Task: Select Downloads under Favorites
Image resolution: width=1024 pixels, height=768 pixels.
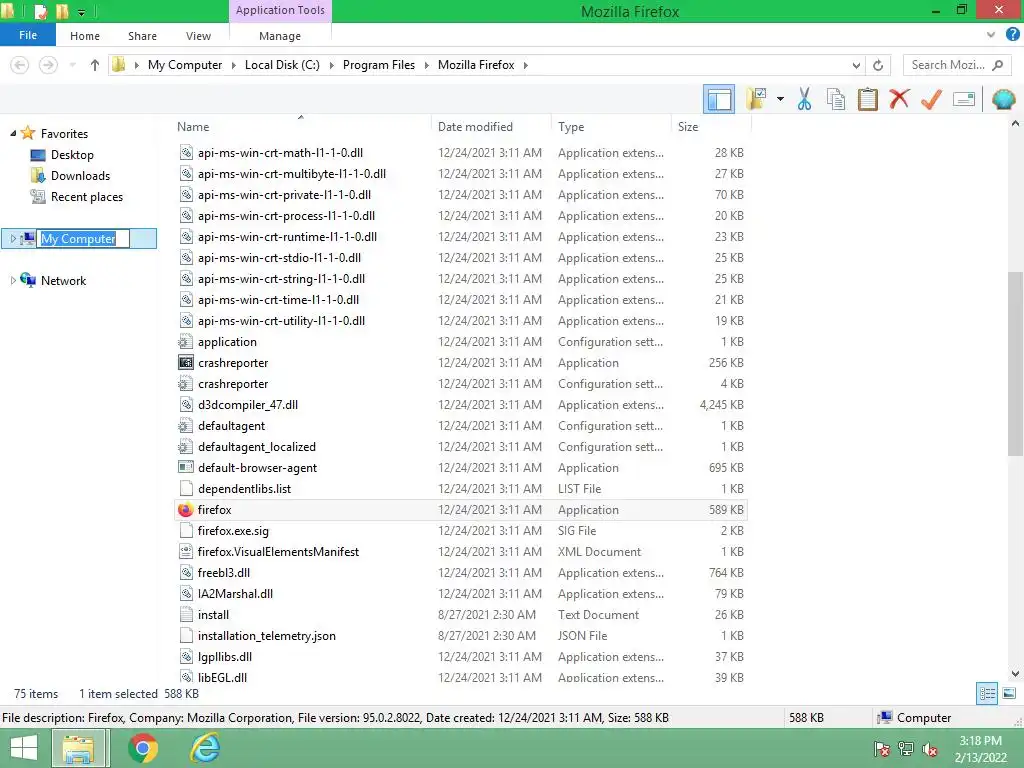Action: 80,176
